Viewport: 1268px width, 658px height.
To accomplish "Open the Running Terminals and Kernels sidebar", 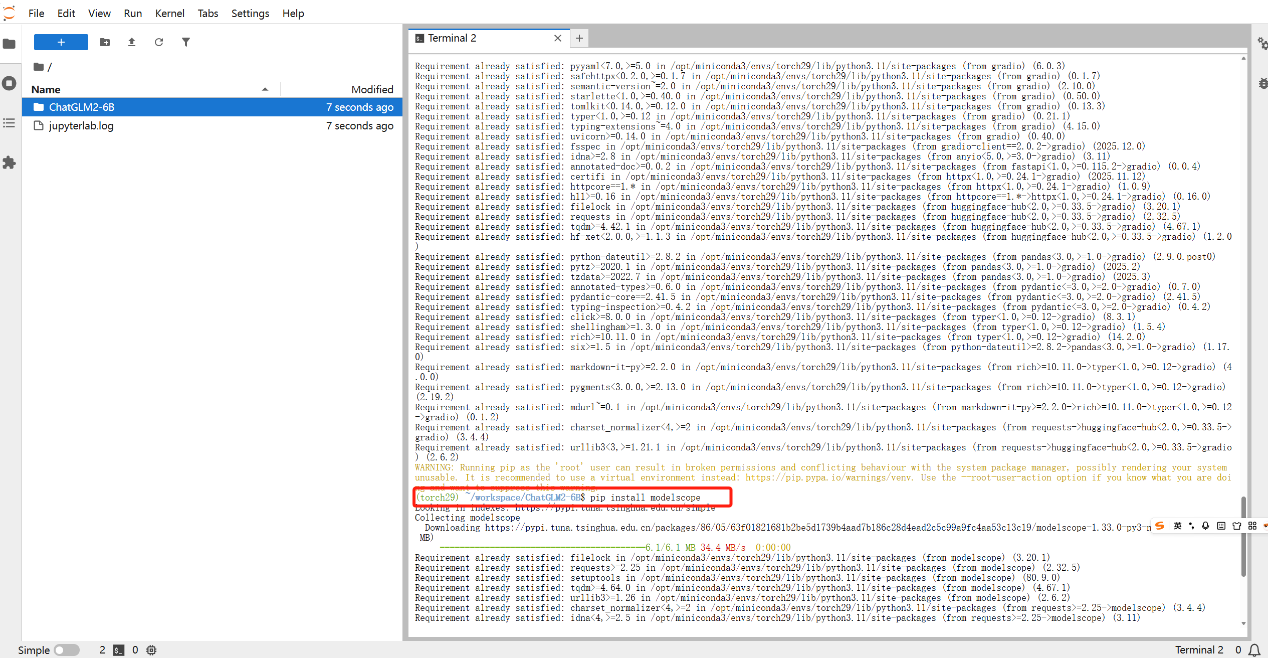I will [9, 83].
